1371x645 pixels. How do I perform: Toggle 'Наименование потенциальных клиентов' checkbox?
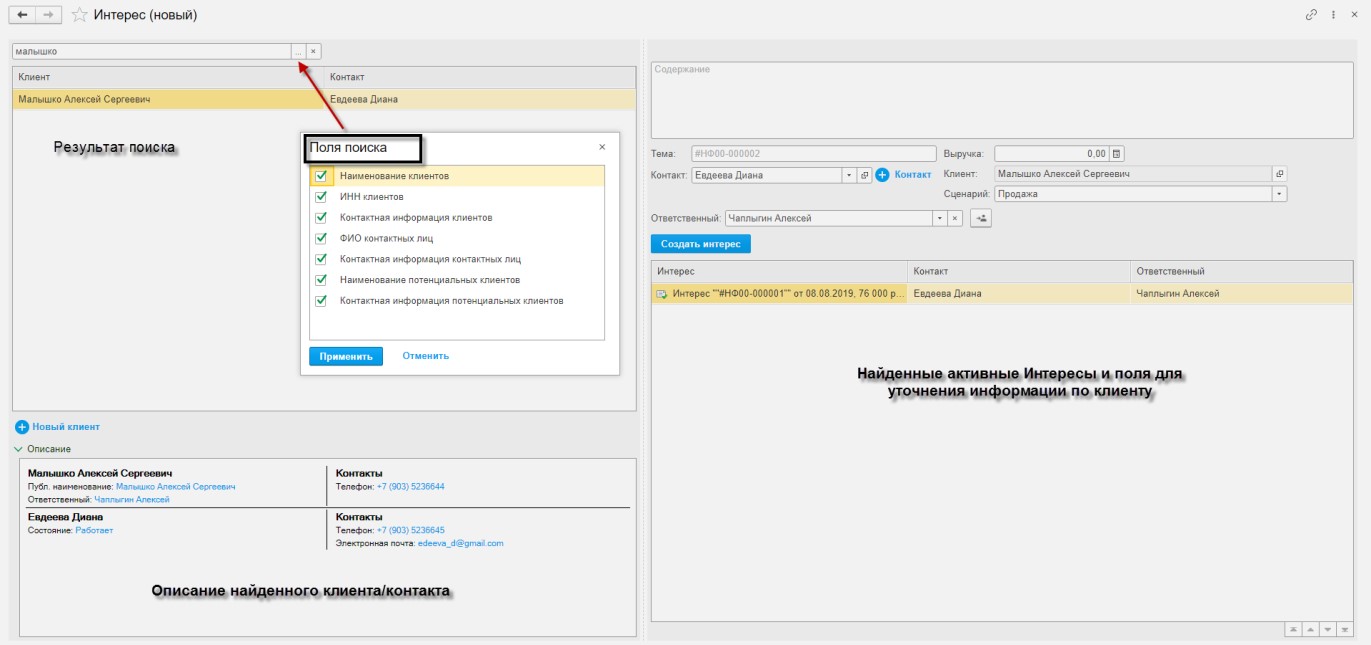click(321, 280)
